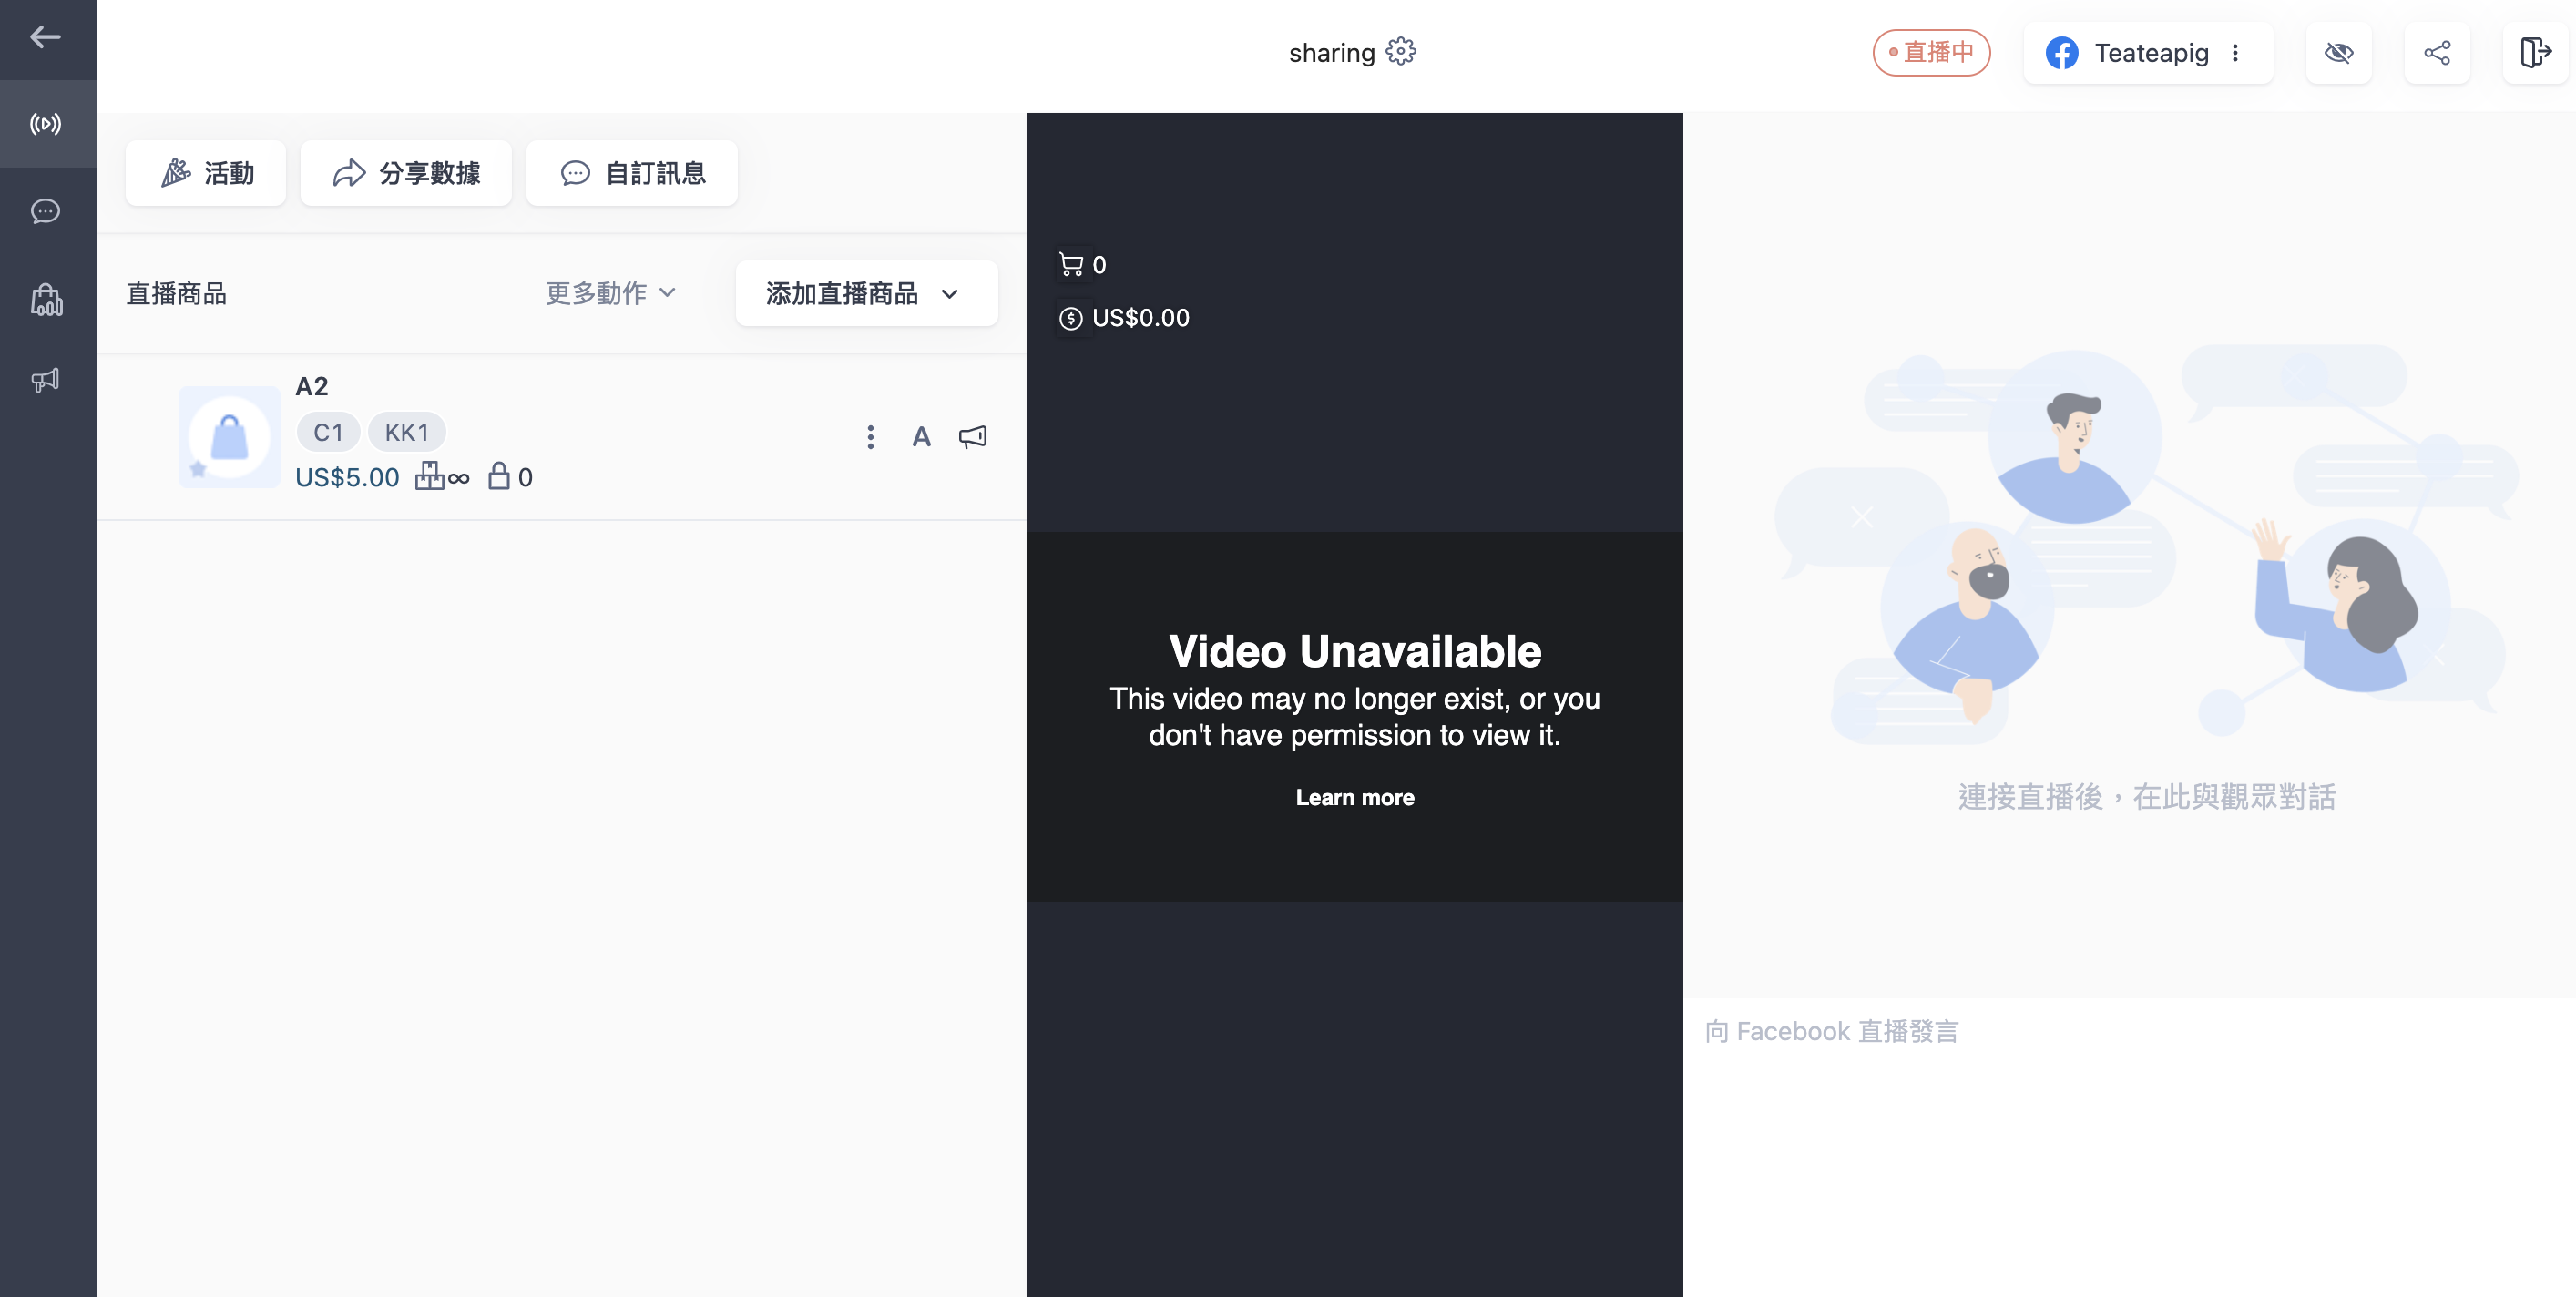This screenshot has height=1297, width=2576.
Task: Click the 分享數據 button
Action: [406, 172]
